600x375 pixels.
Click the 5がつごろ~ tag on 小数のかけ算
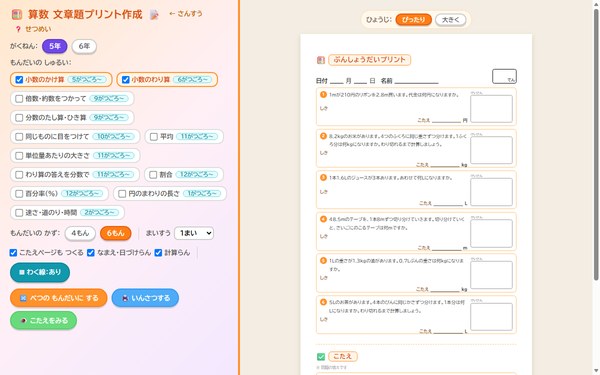87,80
